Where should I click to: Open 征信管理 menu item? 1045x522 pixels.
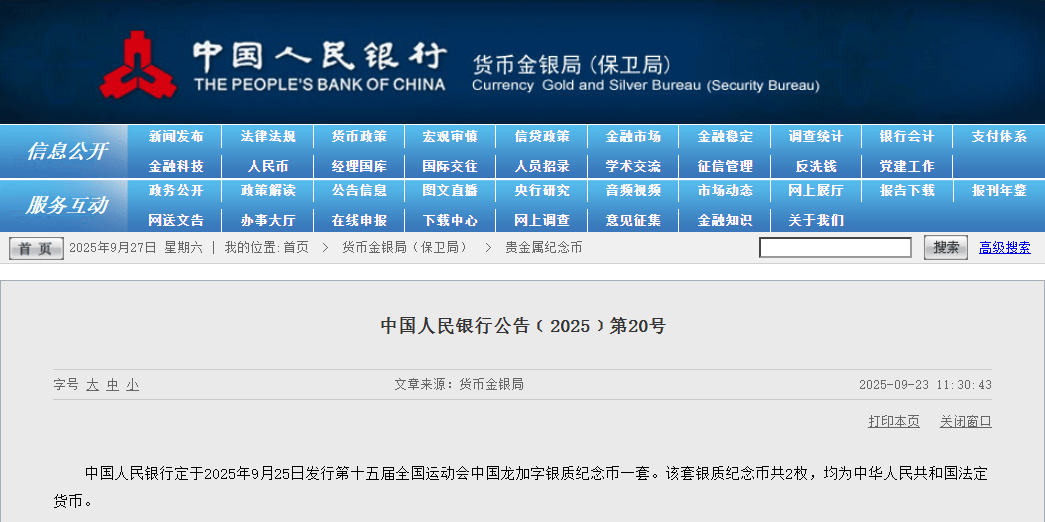[x=725, y=166]
